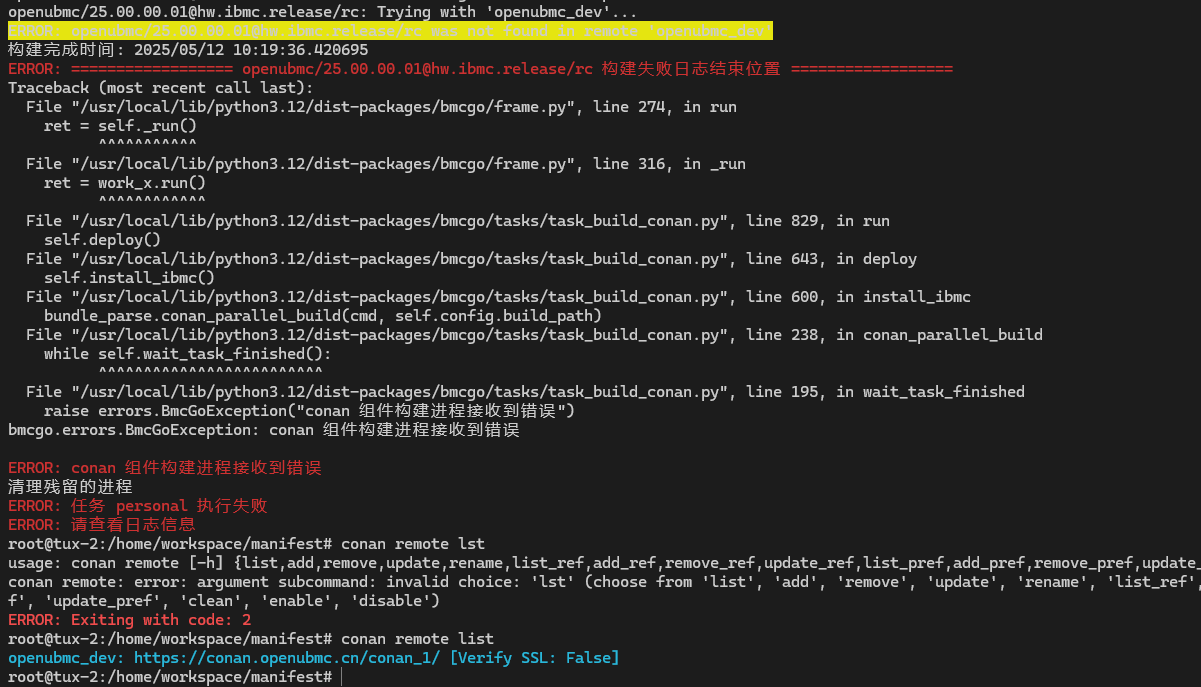
Task: Click the 'Exiting with code: 2' error line
Action: point(130,620)
